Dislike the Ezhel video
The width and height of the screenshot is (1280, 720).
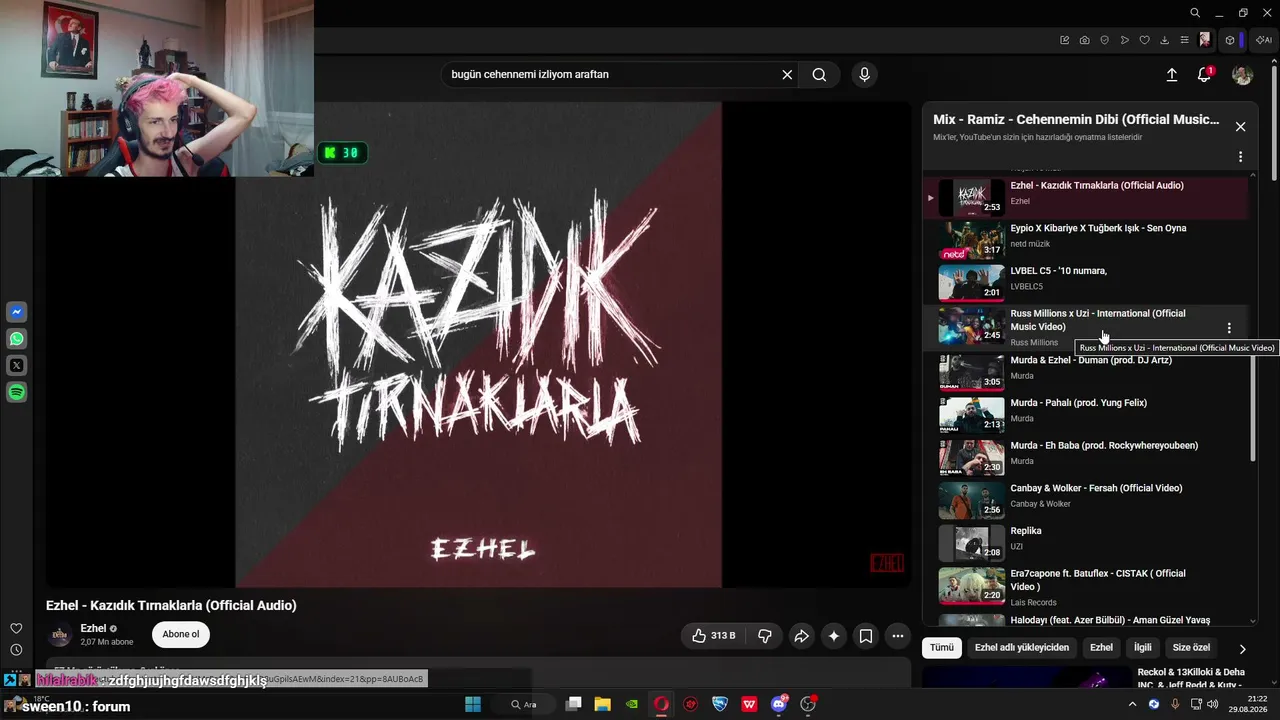(765, 636)
